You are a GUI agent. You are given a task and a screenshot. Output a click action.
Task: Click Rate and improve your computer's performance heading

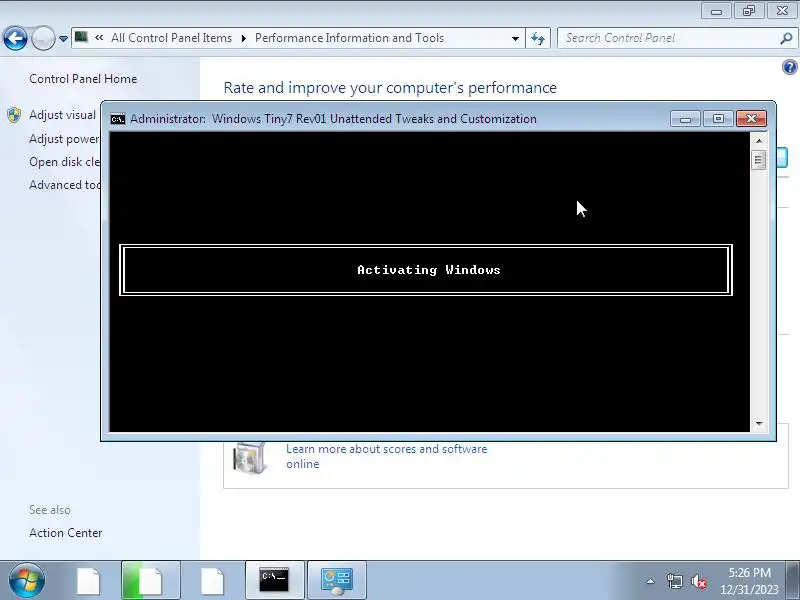point(390,88)
